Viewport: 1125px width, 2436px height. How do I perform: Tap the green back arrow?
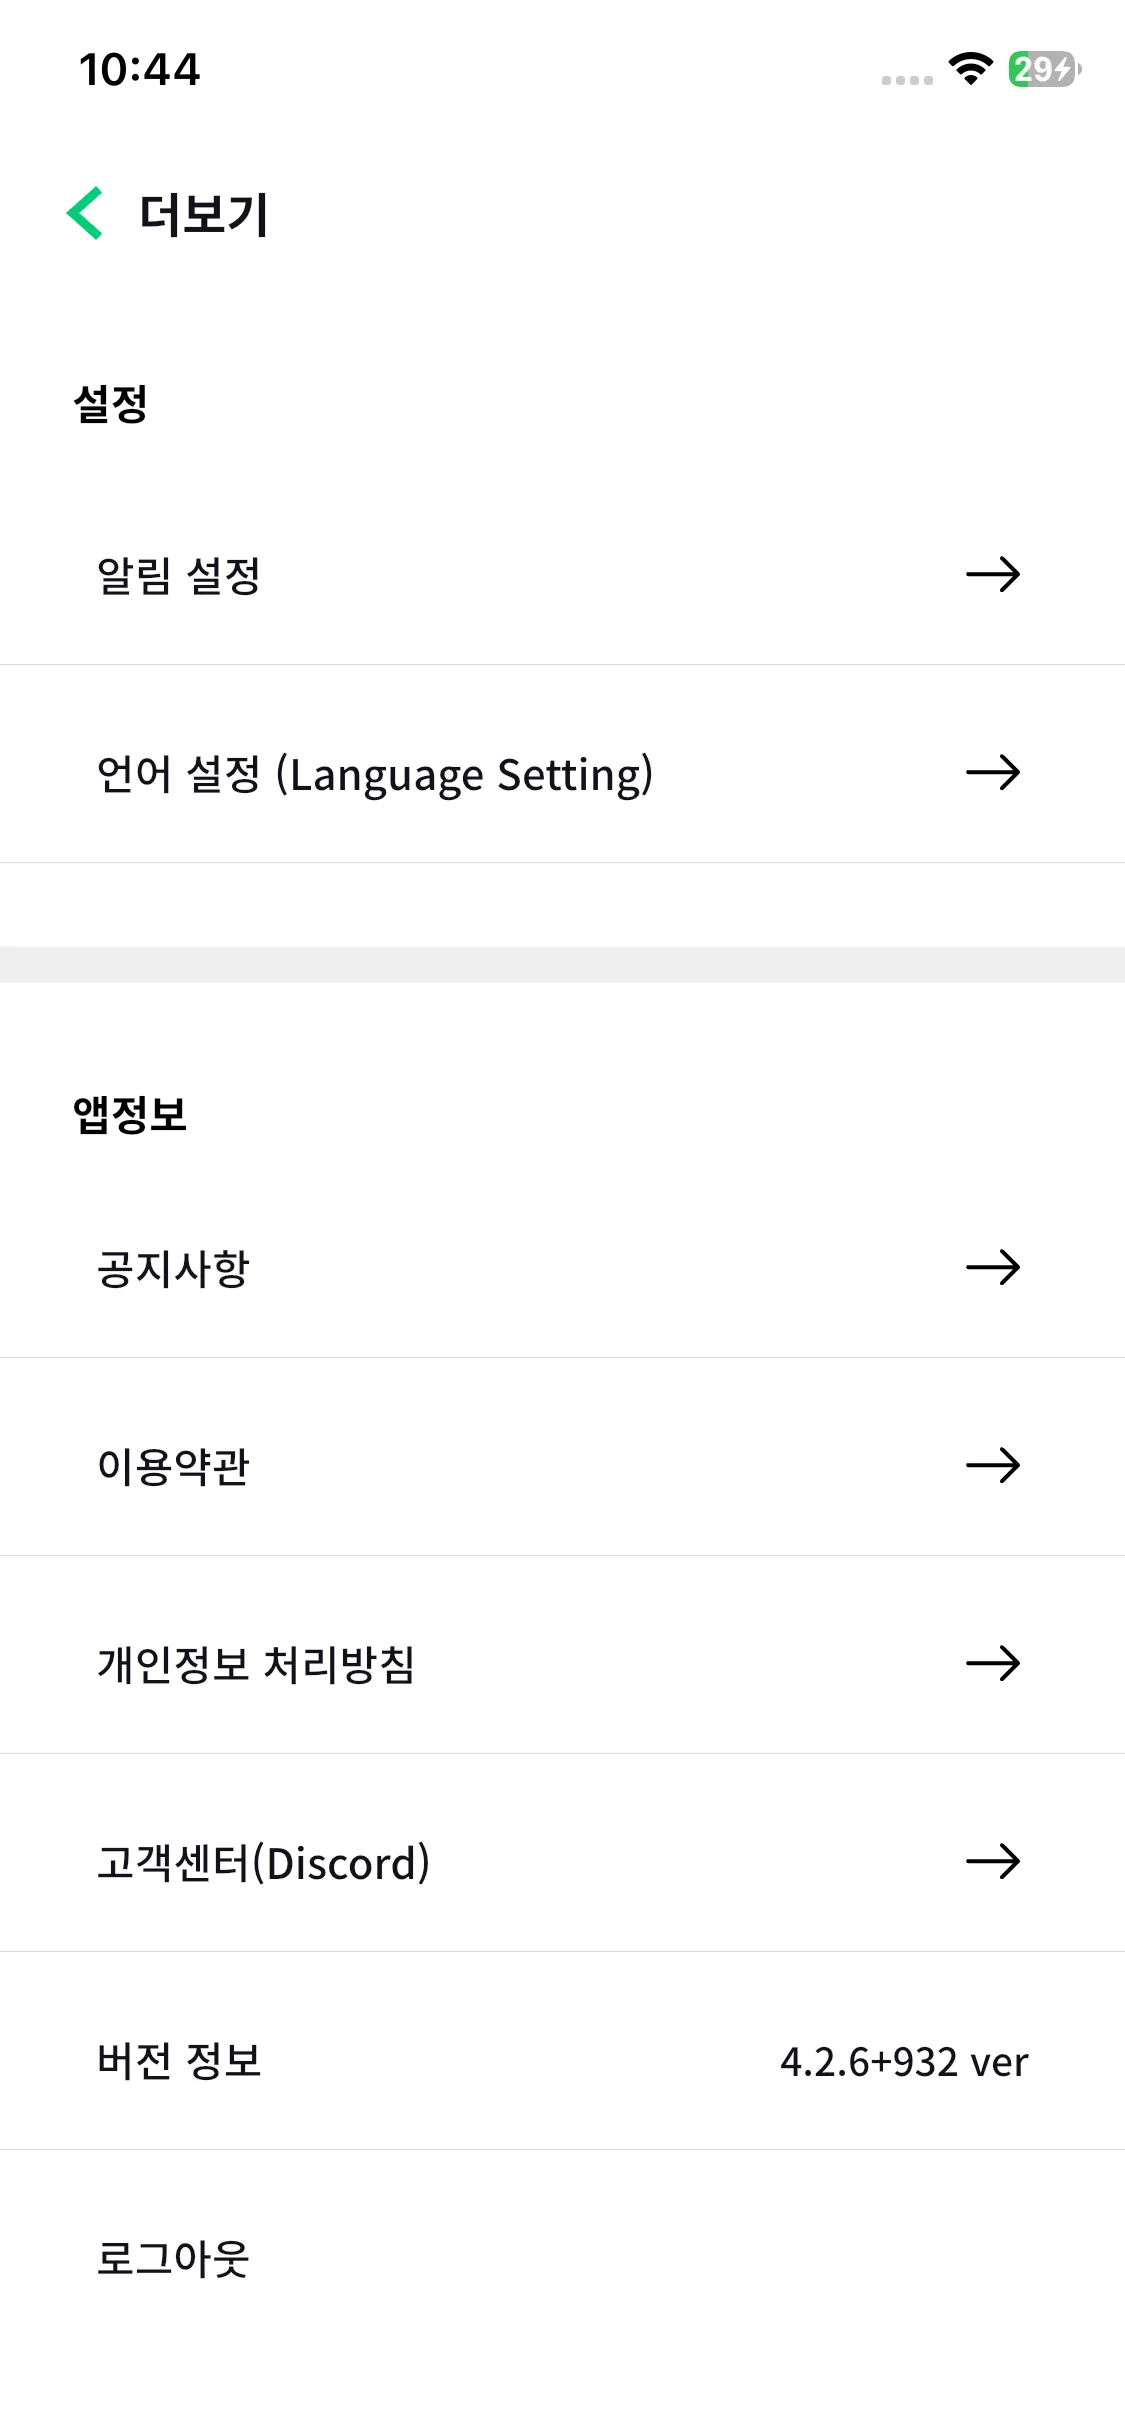point(85,213)
